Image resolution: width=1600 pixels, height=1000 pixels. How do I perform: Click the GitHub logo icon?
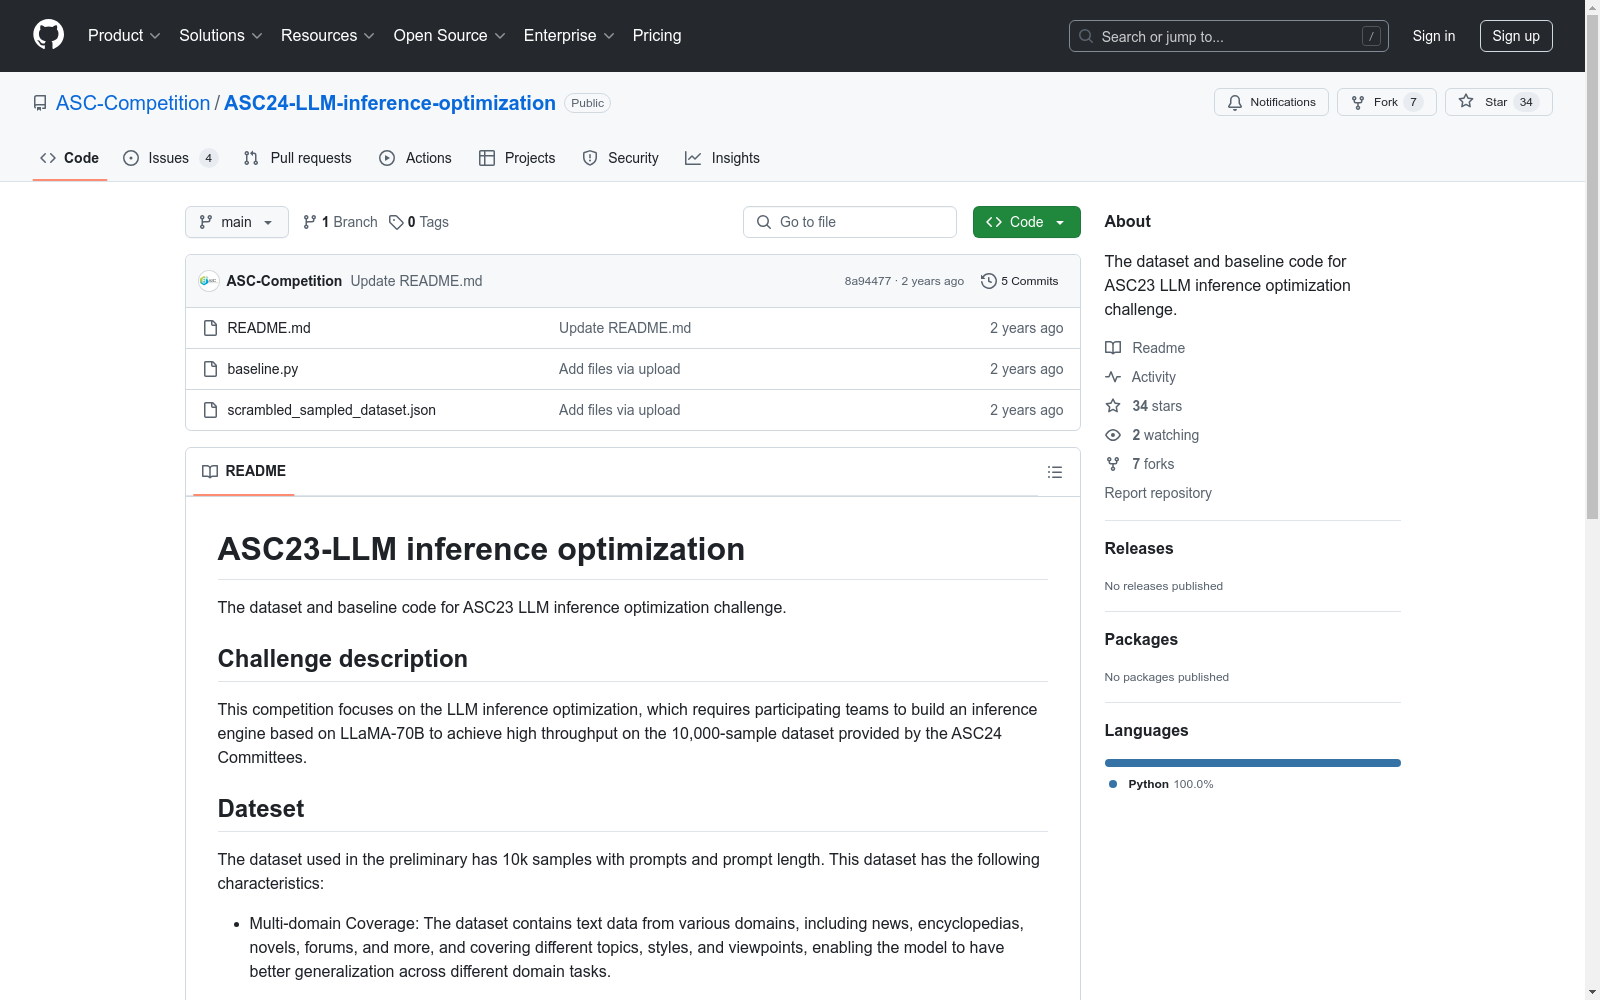pyautogui.click(x=48, y=35)
